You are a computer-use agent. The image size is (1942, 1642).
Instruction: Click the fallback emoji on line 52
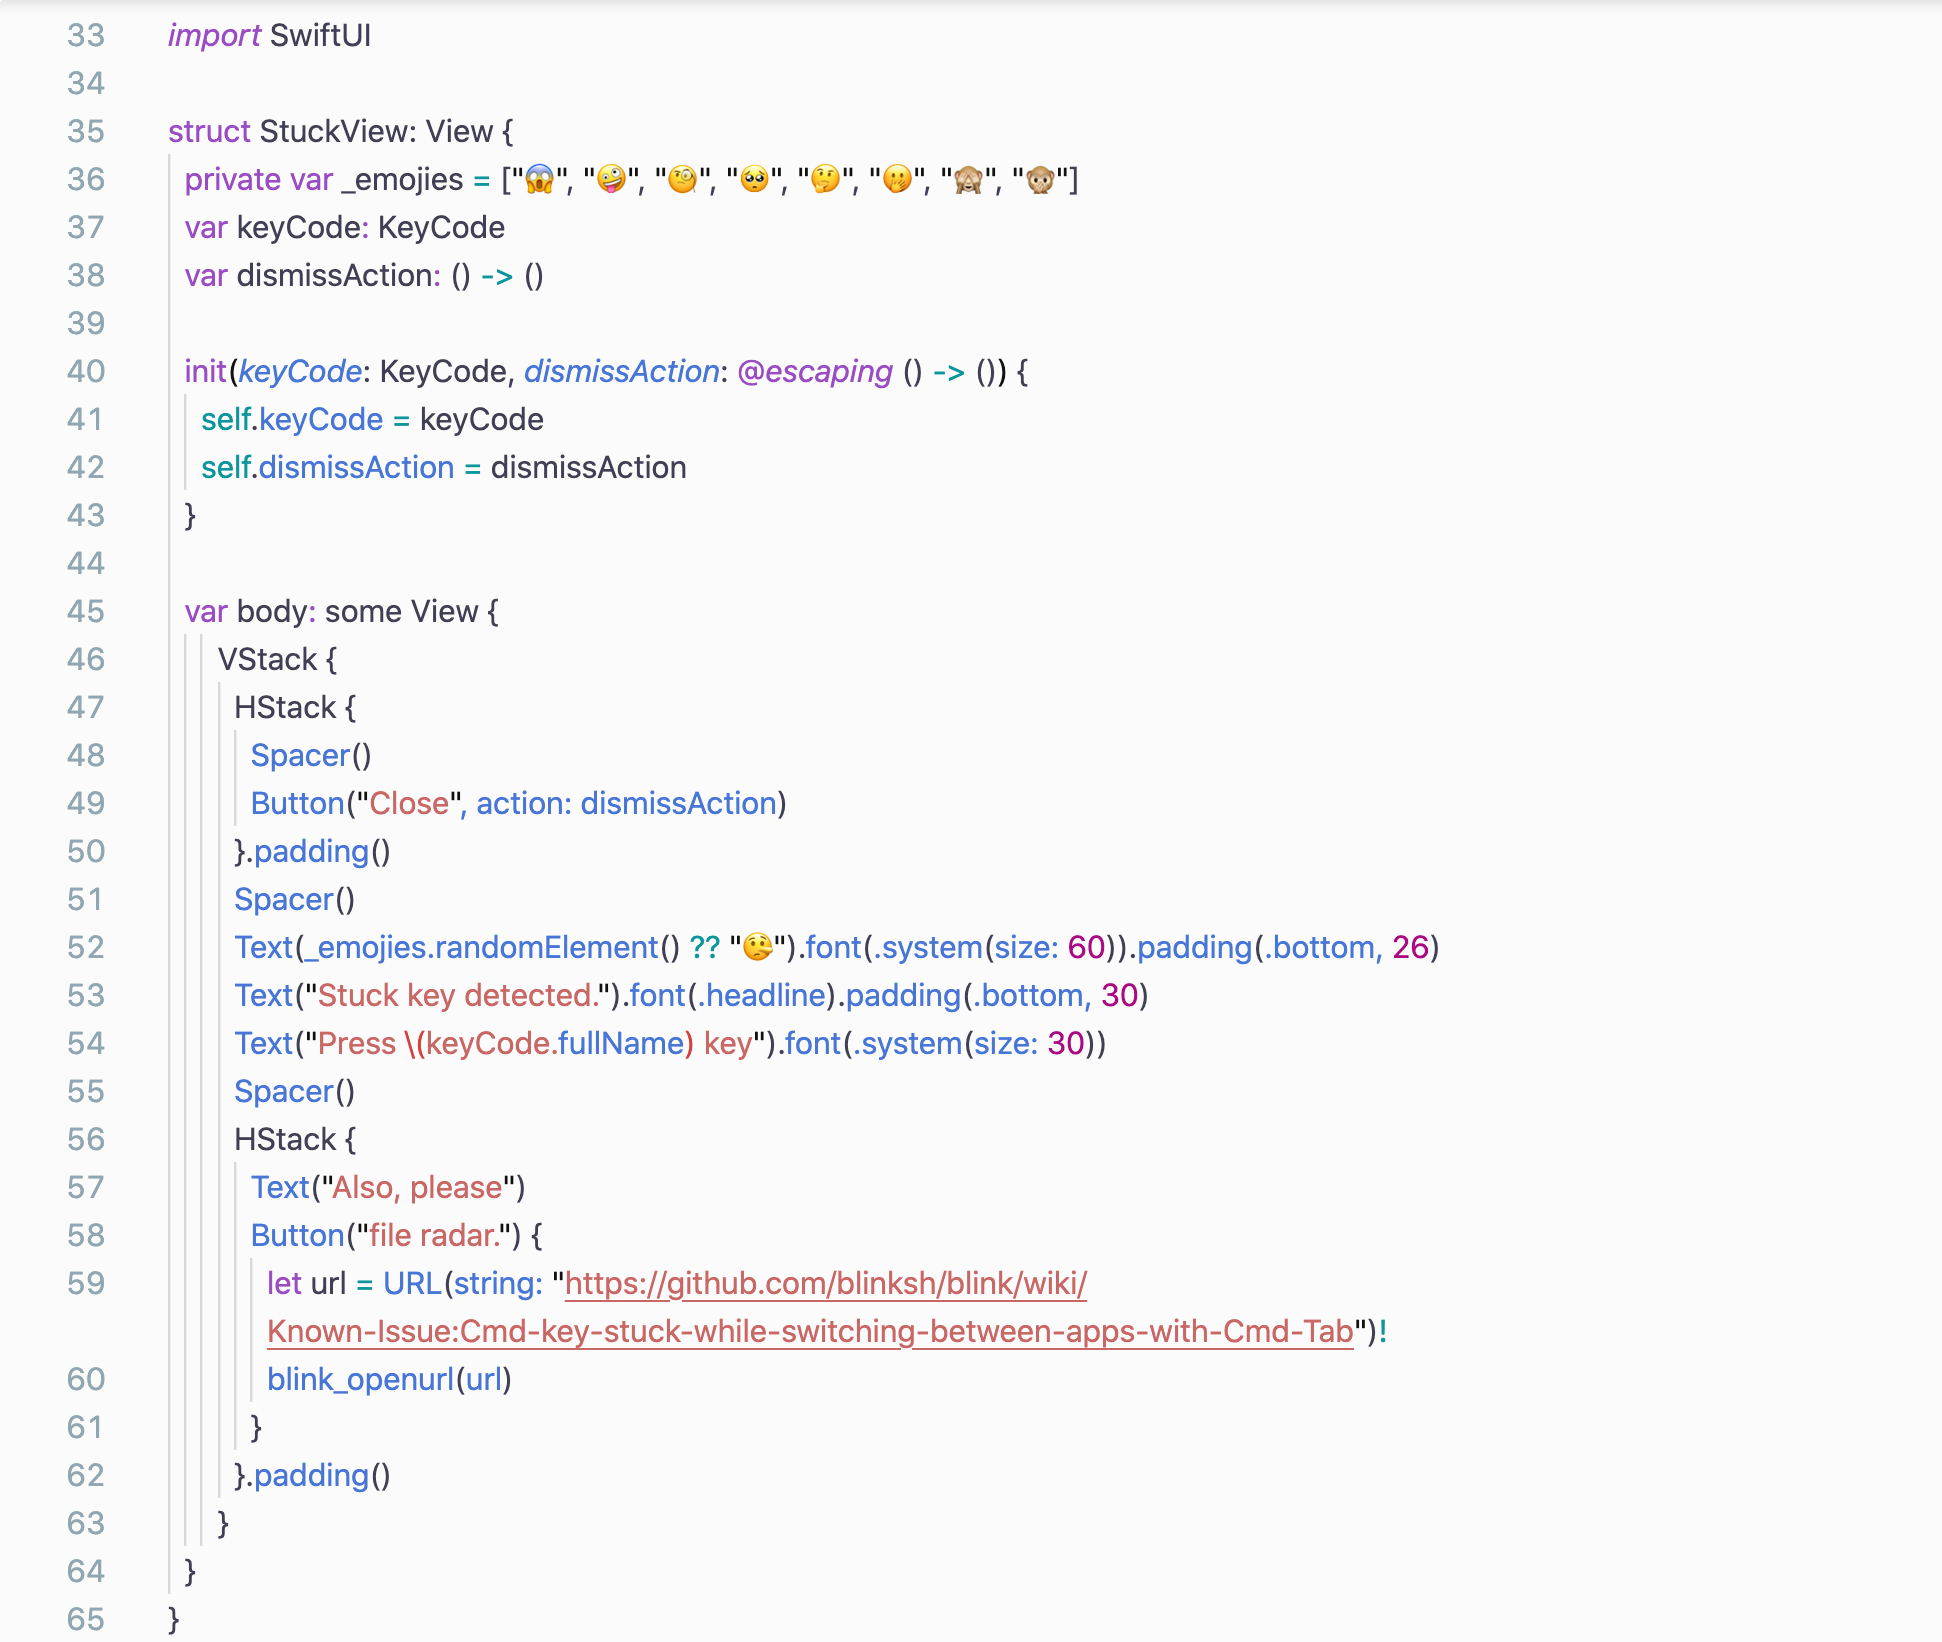pos(758,947)
